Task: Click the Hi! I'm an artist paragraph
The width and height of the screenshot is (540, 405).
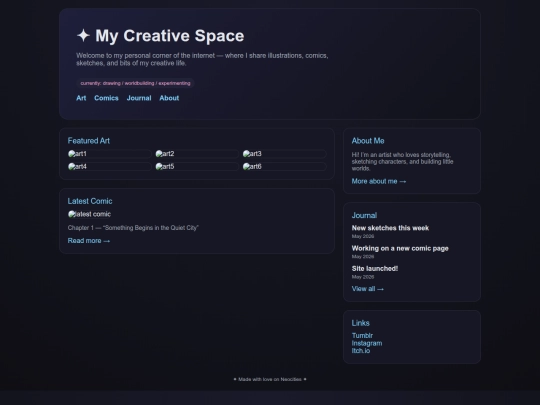Action: 402,162
